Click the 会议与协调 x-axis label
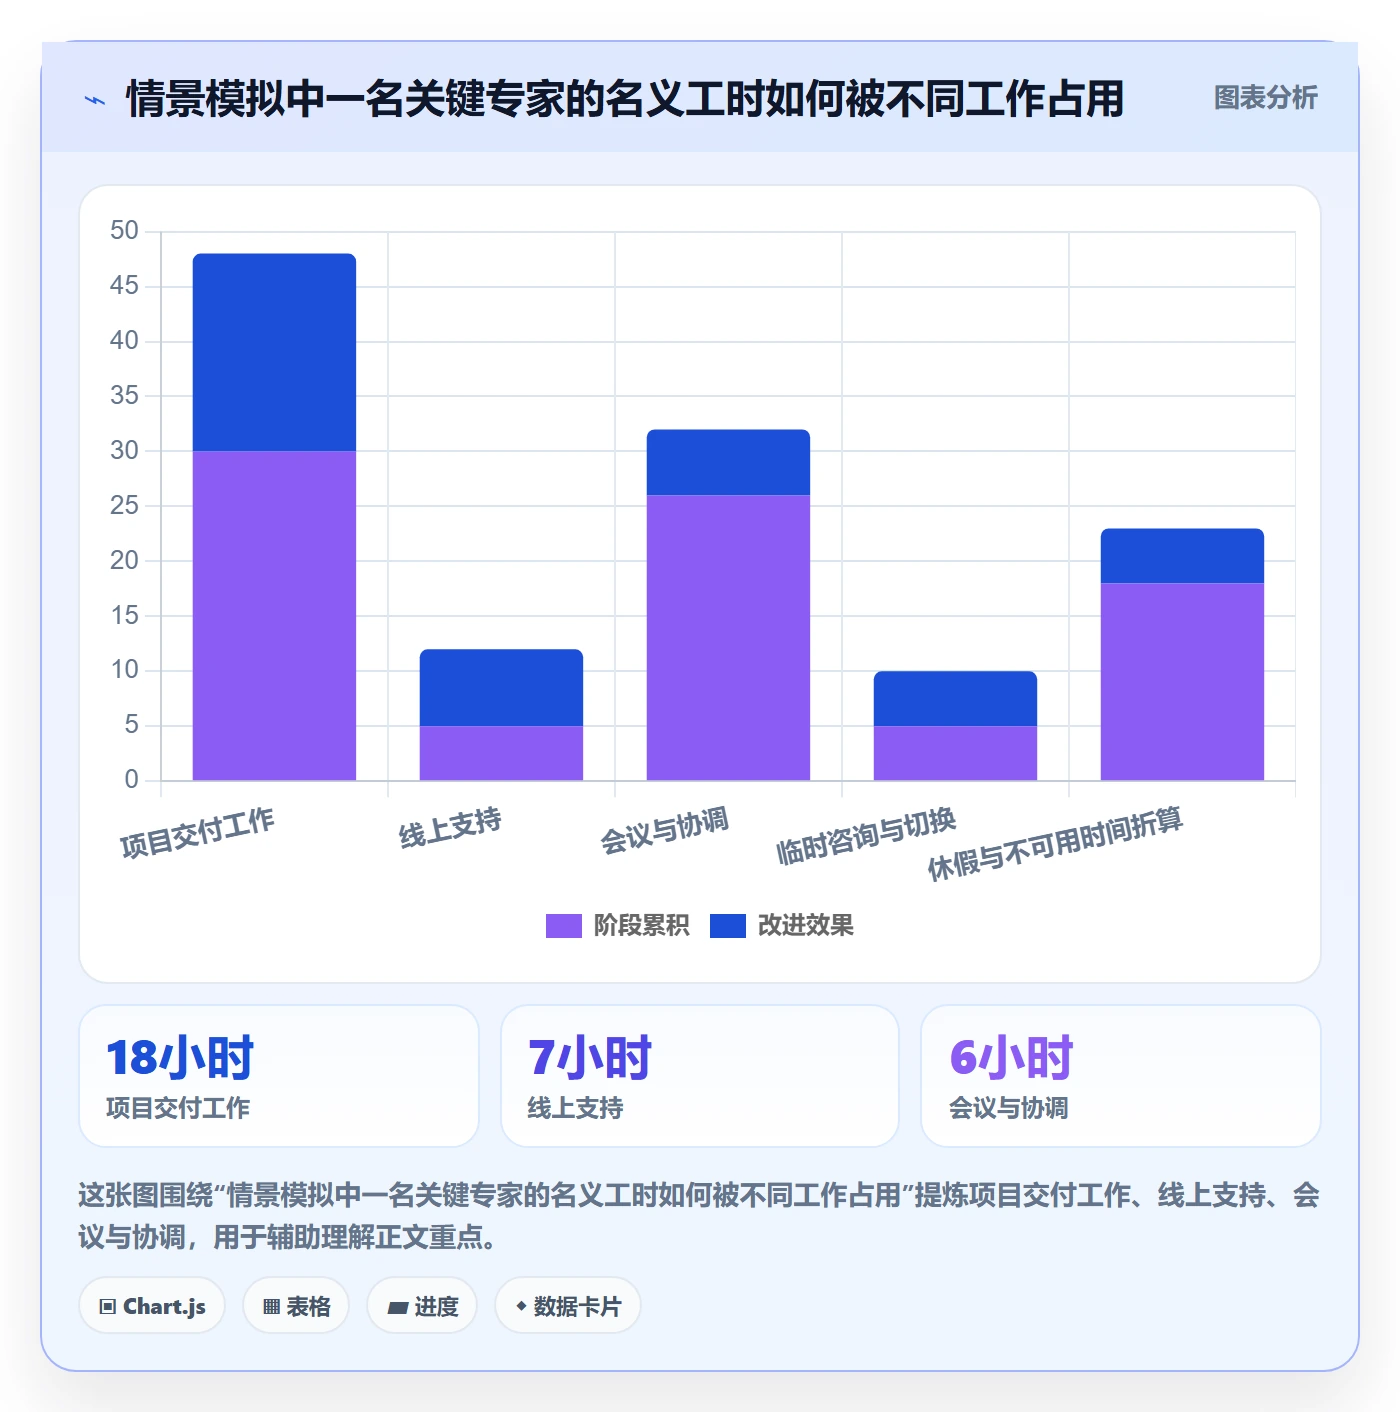Viewport: 1400px width, 1412px height. pos(664,831)
